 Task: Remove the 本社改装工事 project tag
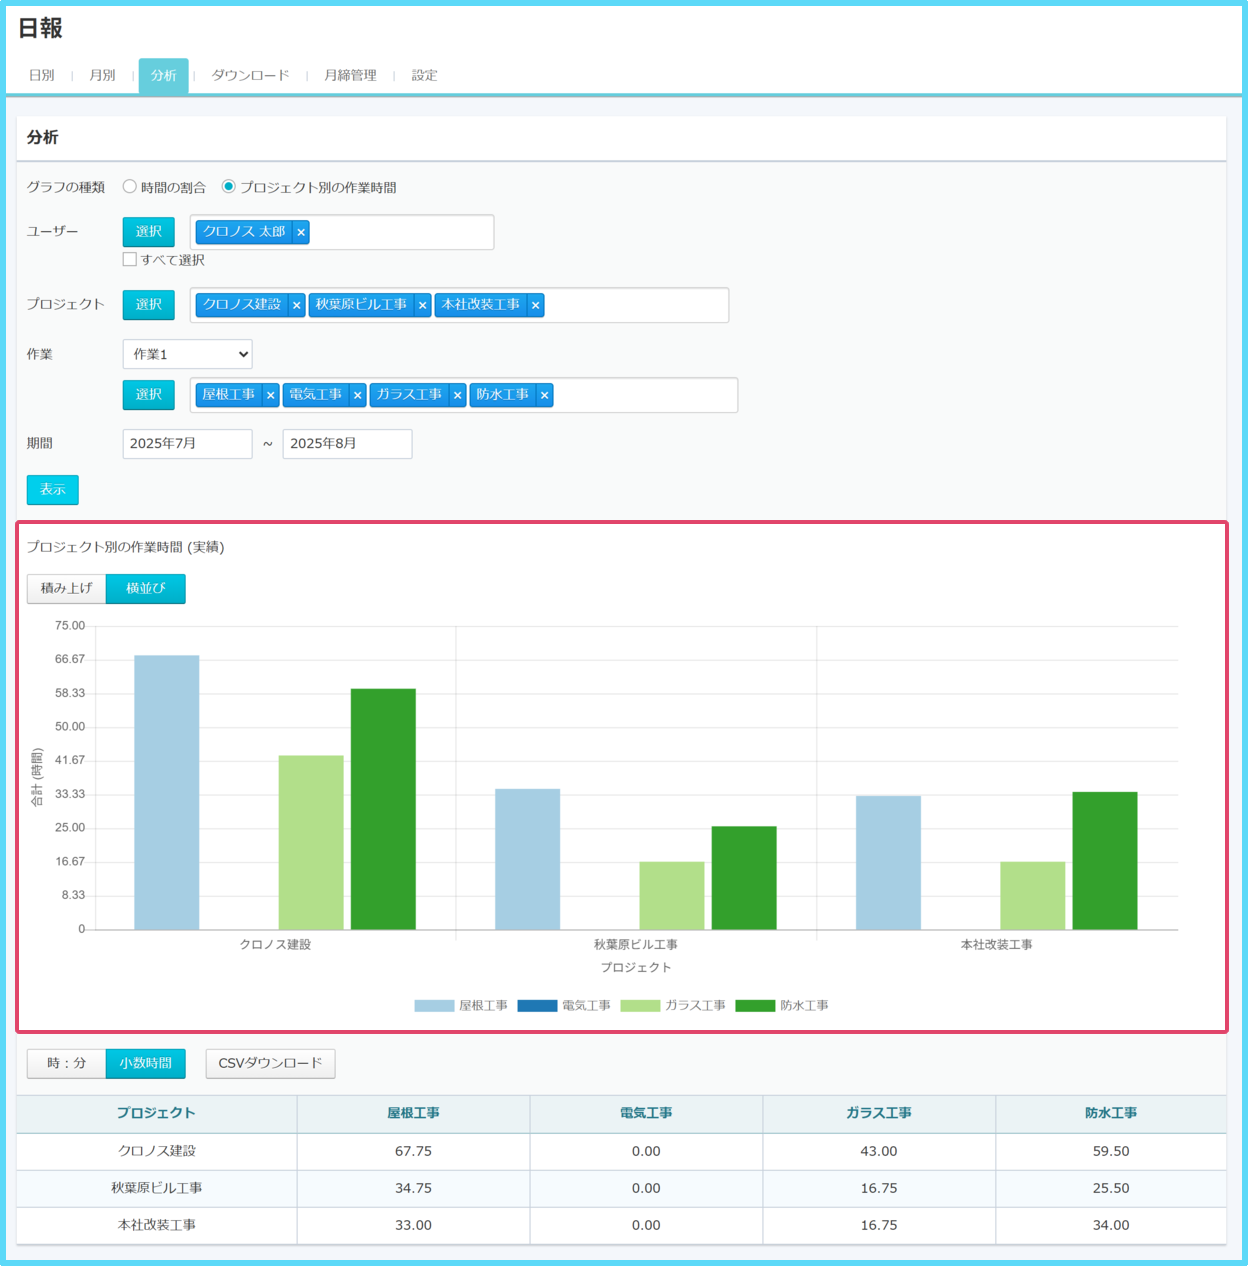click(x=536, y=305)
